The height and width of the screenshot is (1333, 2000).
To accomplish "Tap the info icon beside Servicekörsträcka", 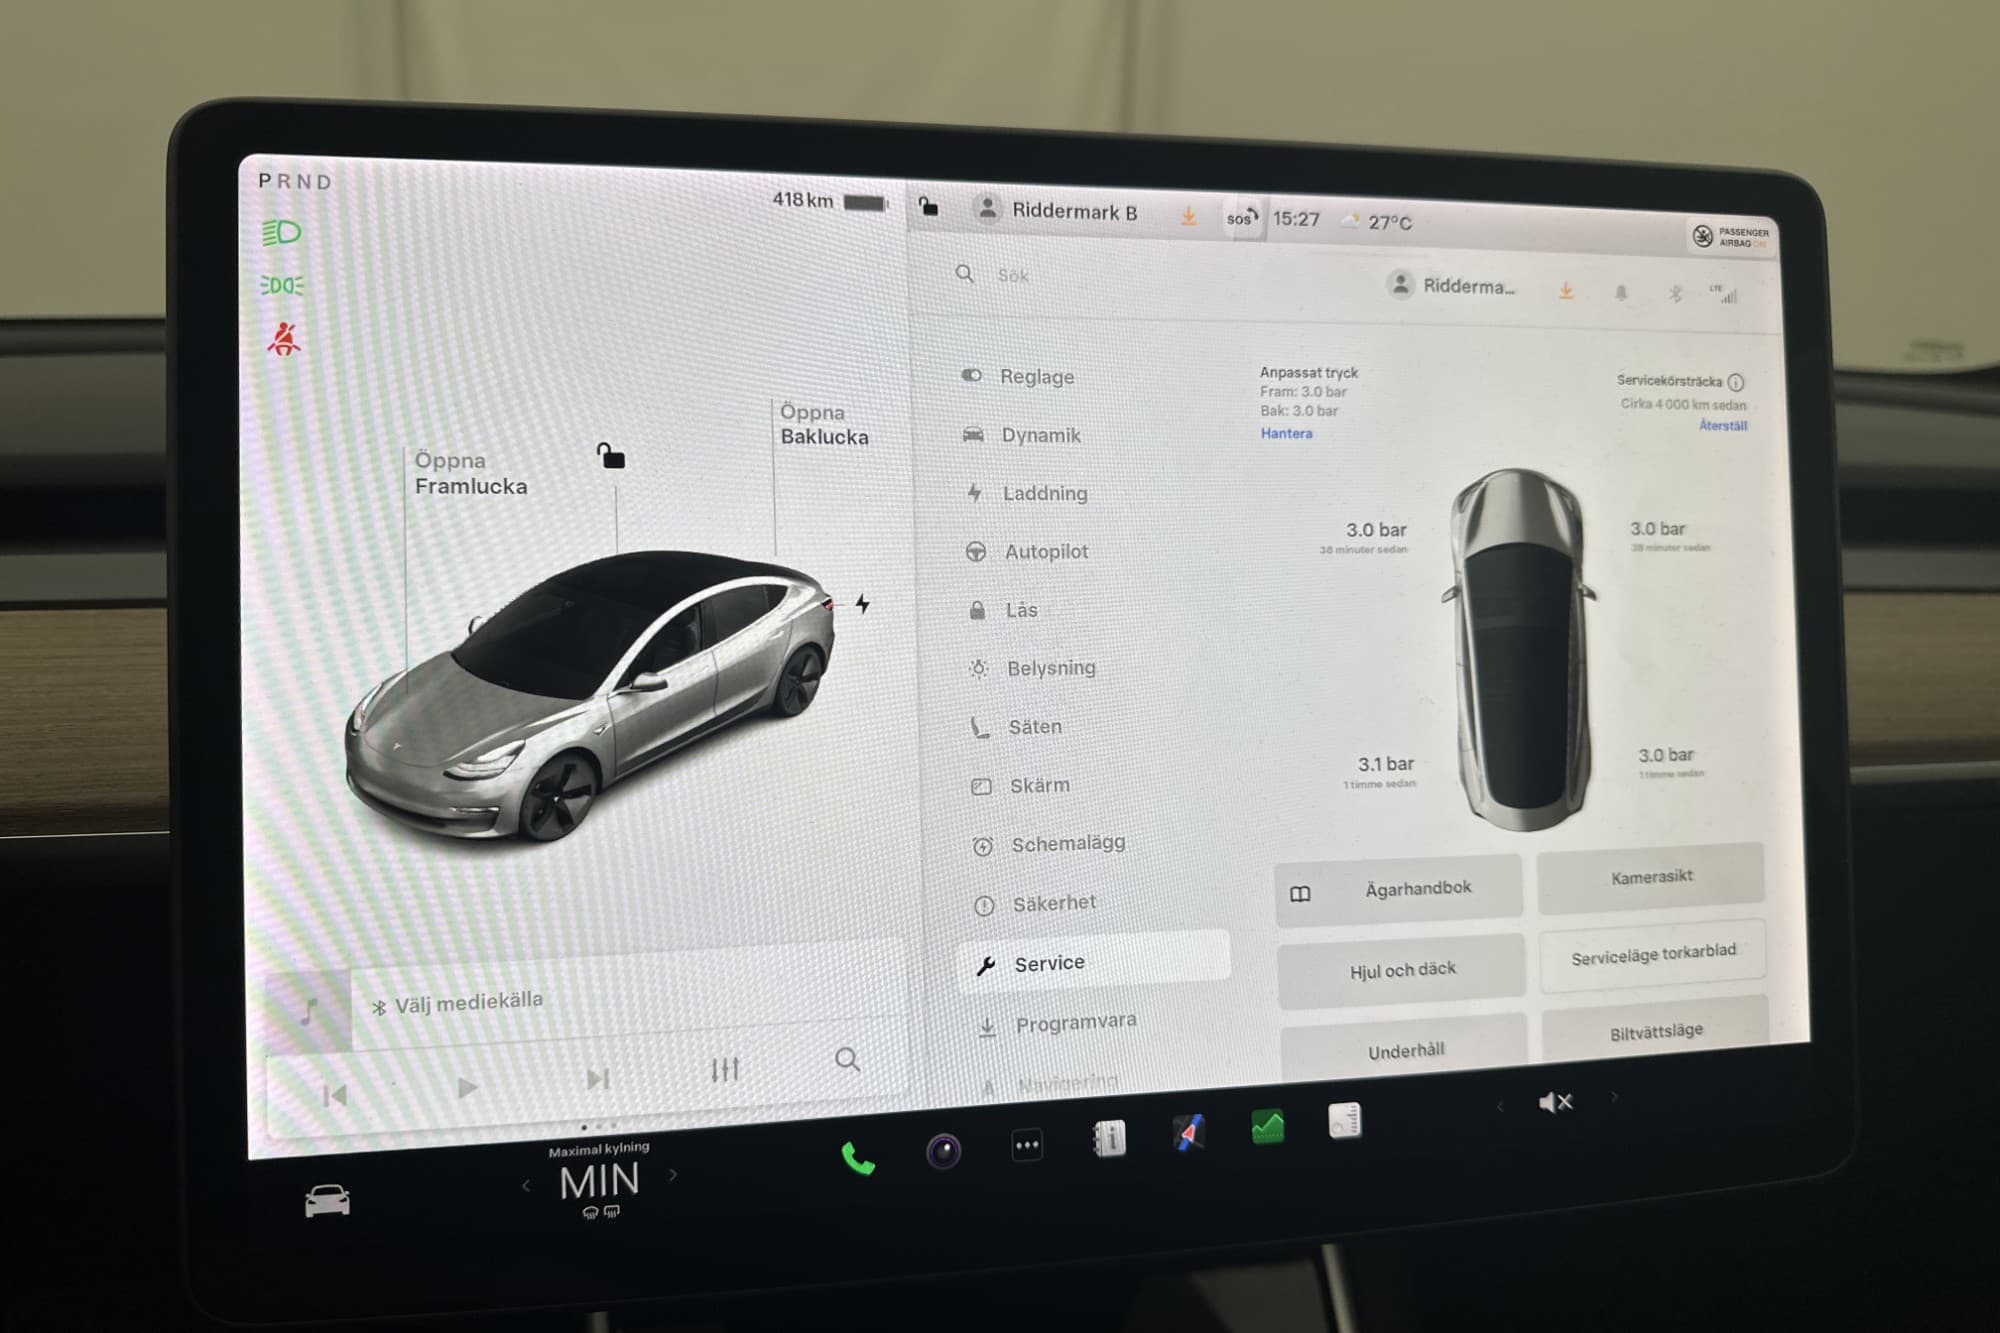I will coord(1736,382).
